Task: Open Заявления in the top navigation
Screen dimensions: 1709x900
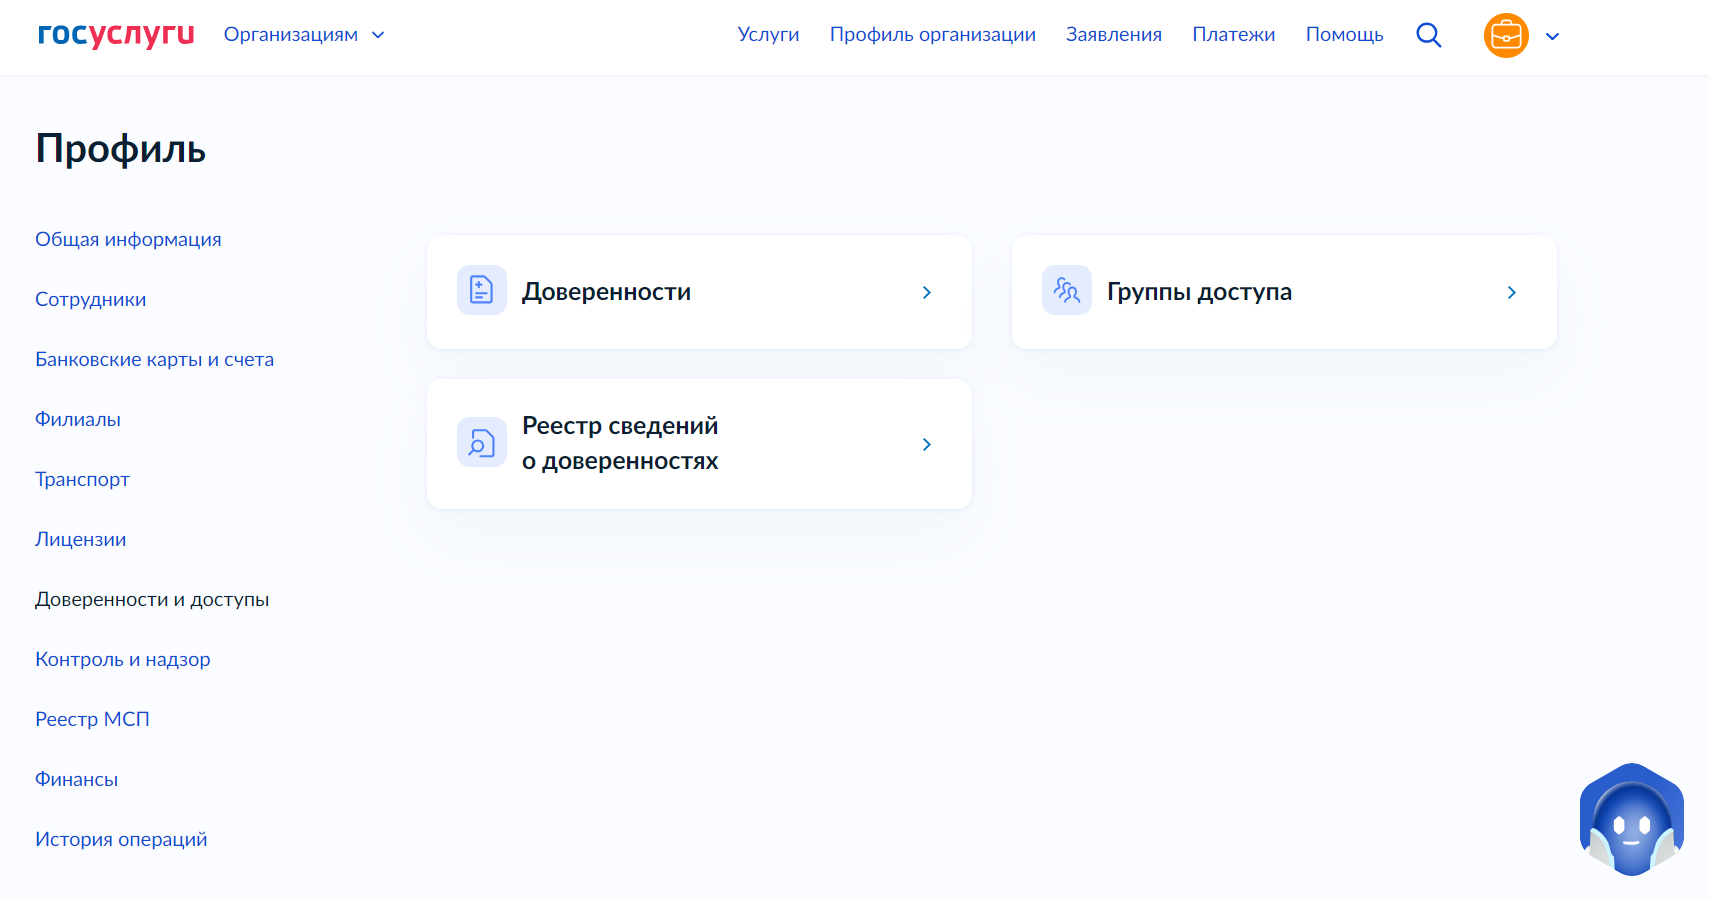Action: pos(1113,35)
